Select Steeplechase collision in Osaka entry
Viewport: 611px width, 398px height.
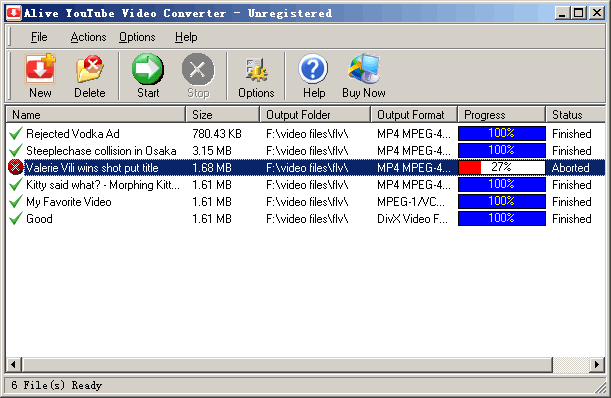coord(101,151)
